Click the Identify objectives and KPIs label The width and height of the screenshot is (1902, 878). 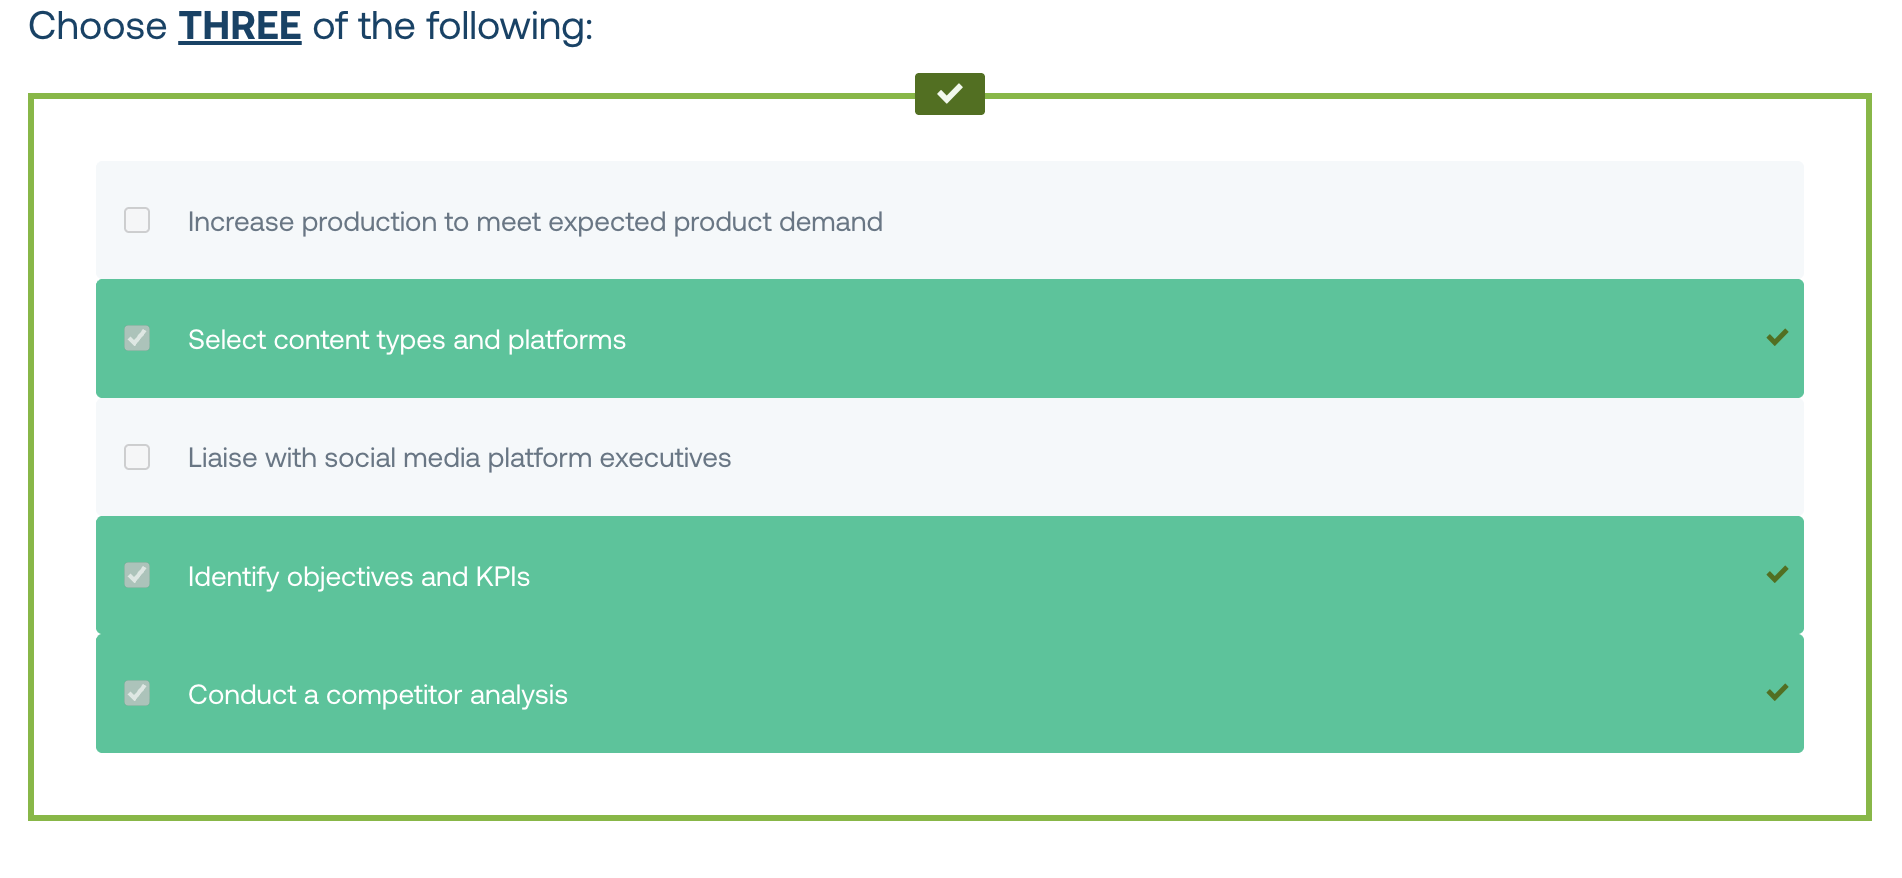click(359, 577)
